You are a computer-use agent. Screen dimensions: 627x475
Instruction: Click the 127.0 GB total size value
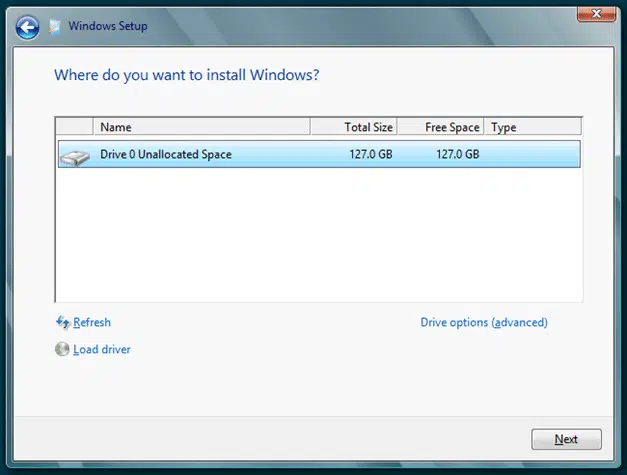[x=371, y=154]
